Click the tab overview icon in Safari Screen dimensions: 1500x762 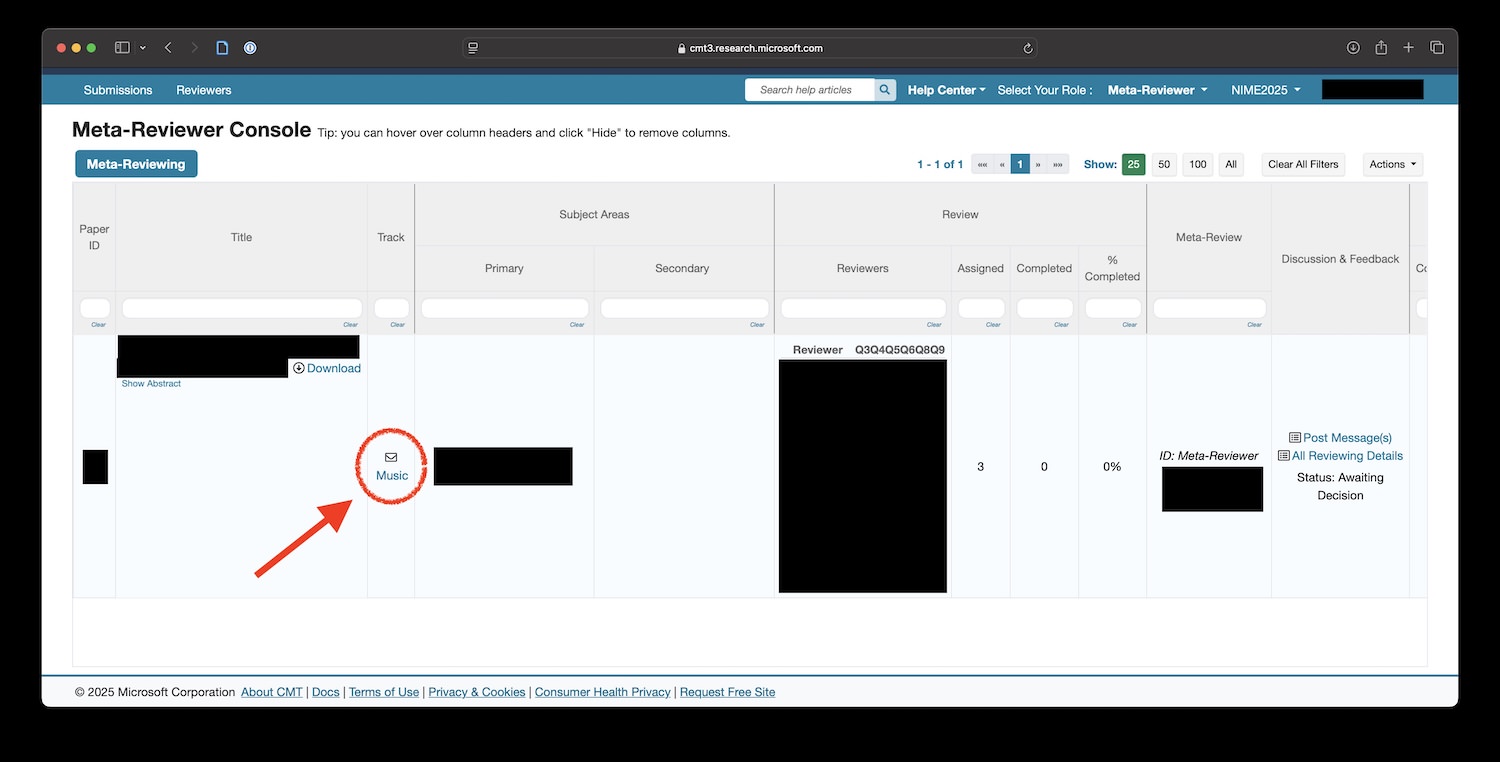1437,47
